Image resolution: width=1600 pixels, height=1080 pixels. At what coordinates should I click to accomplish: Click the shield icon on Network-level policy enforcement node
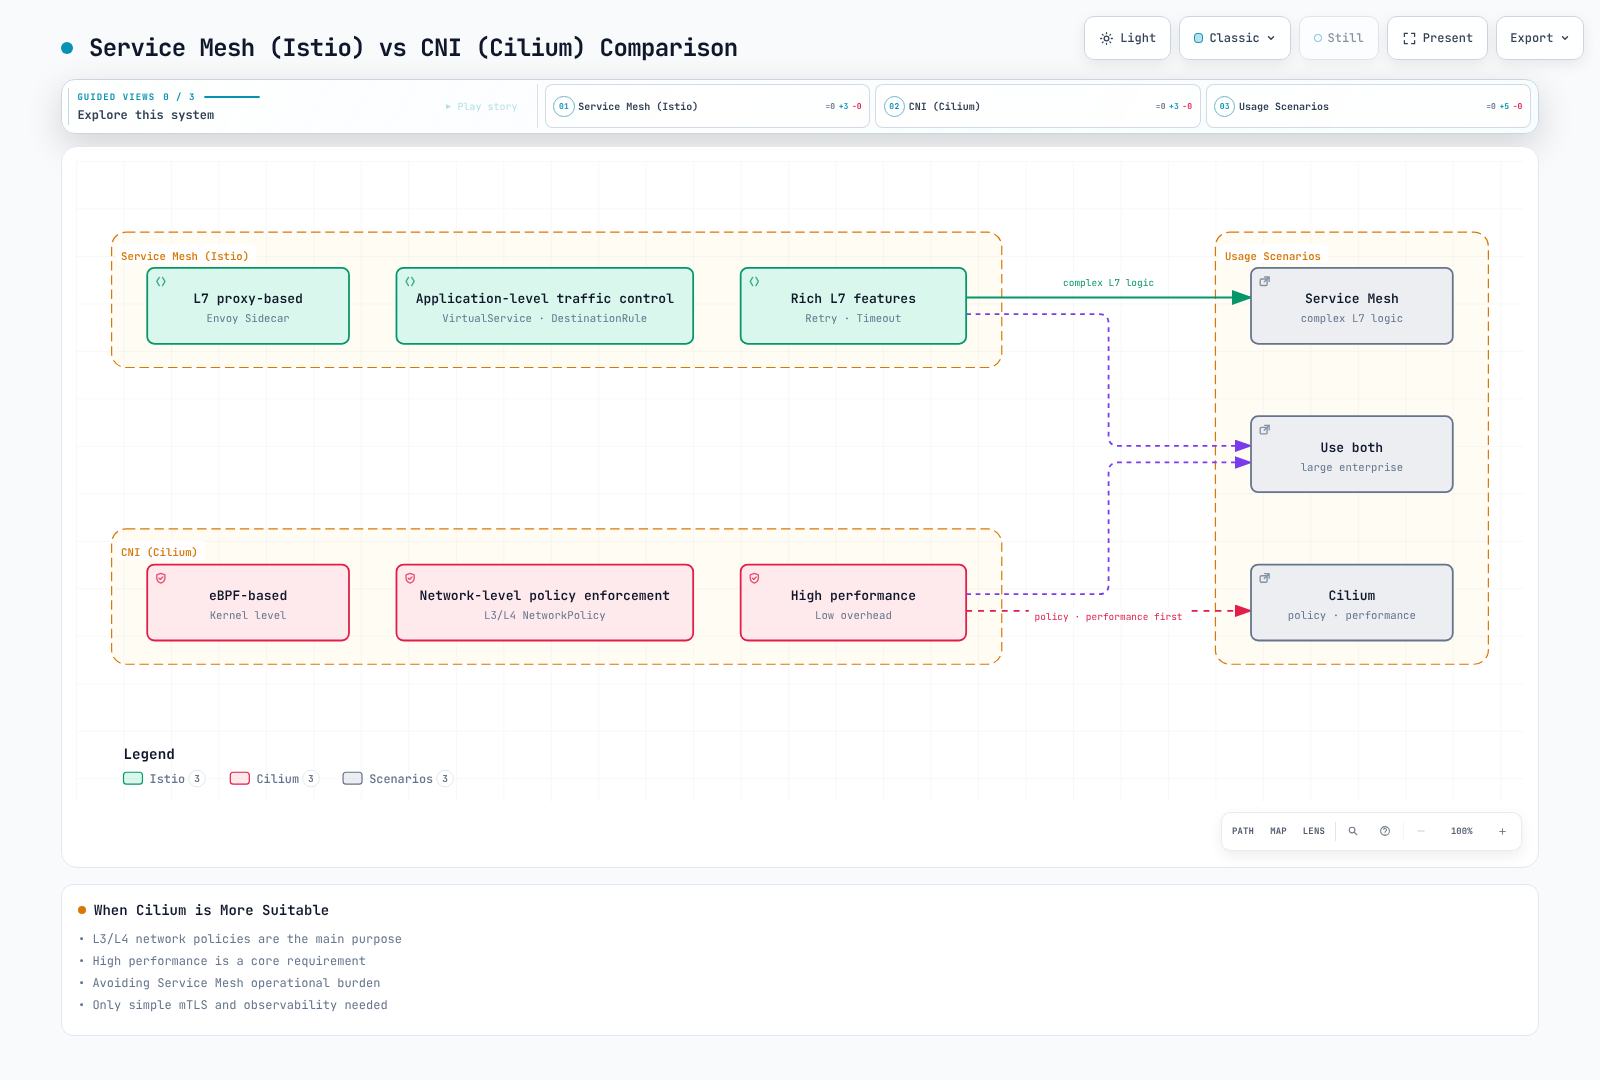(410, 578)
